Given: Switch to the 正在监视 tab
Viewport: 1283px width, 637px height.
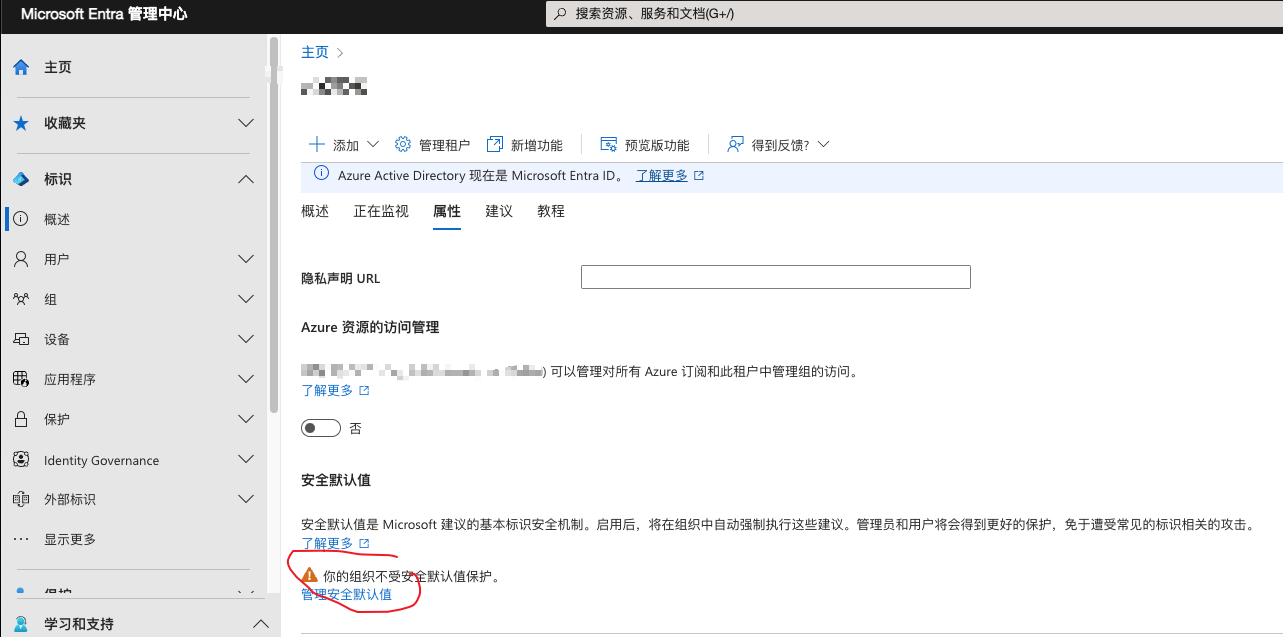Looking at the screenshot, I should 381,211.
